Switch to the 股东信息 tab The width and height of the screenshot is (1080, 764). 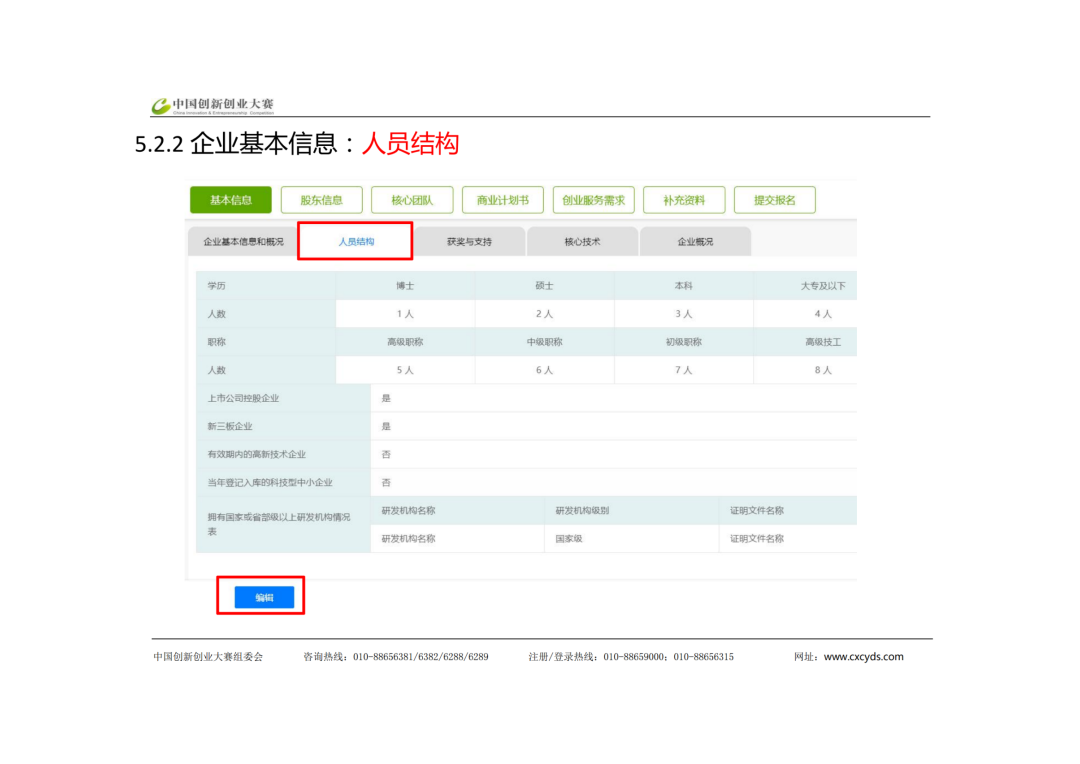pos(321,200)
